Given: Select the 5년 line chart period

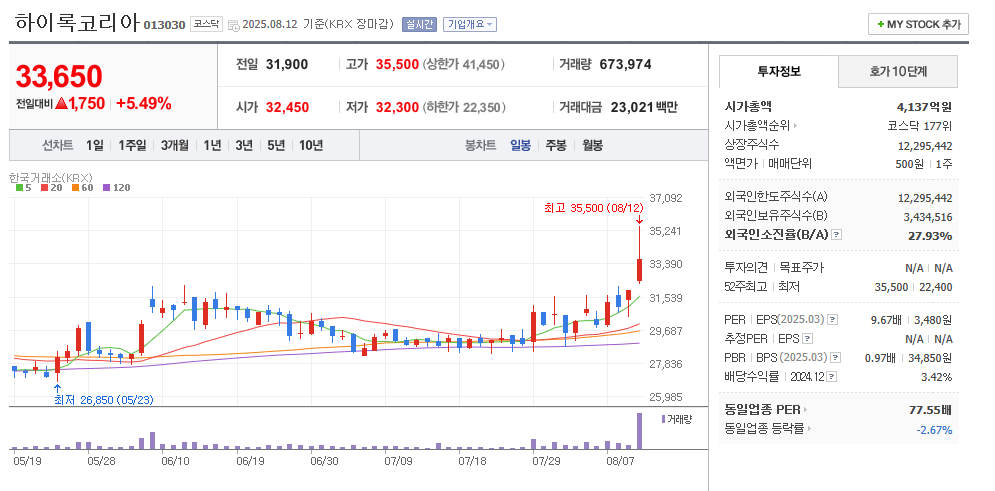Looking at the screenshot, I should click(x=276, y=145).
